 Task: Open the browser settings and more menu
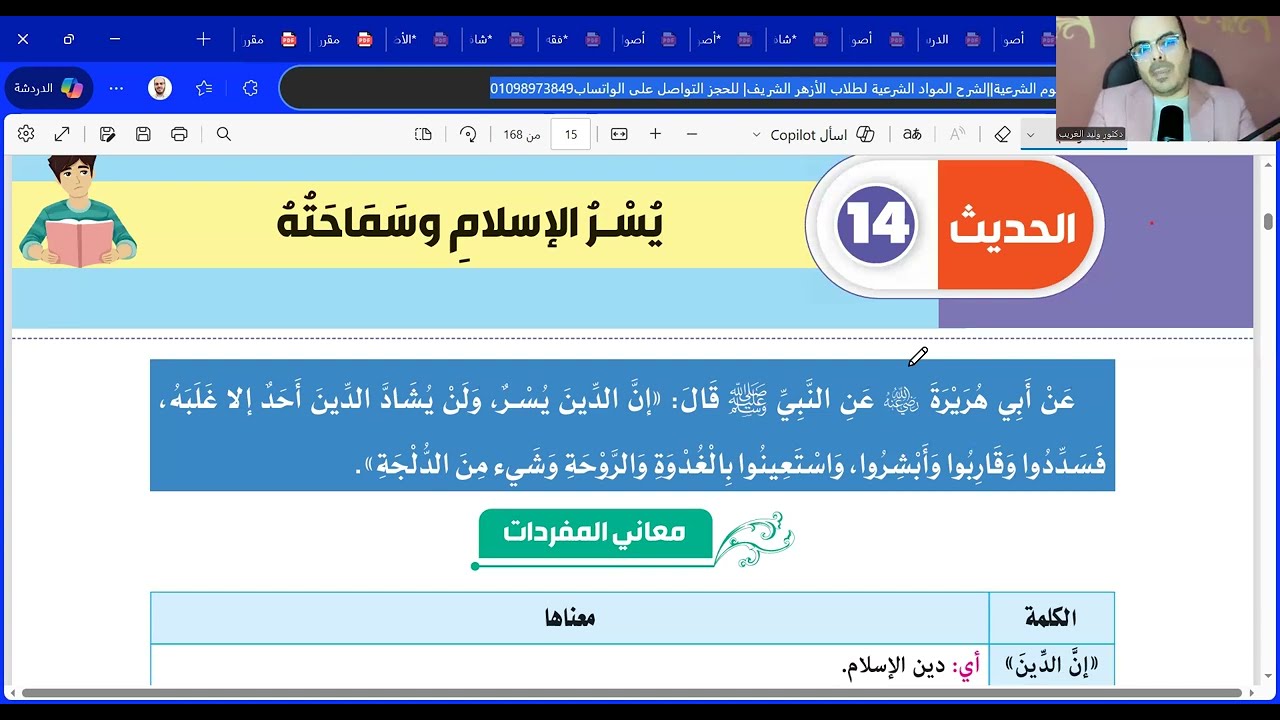point(116,88)
